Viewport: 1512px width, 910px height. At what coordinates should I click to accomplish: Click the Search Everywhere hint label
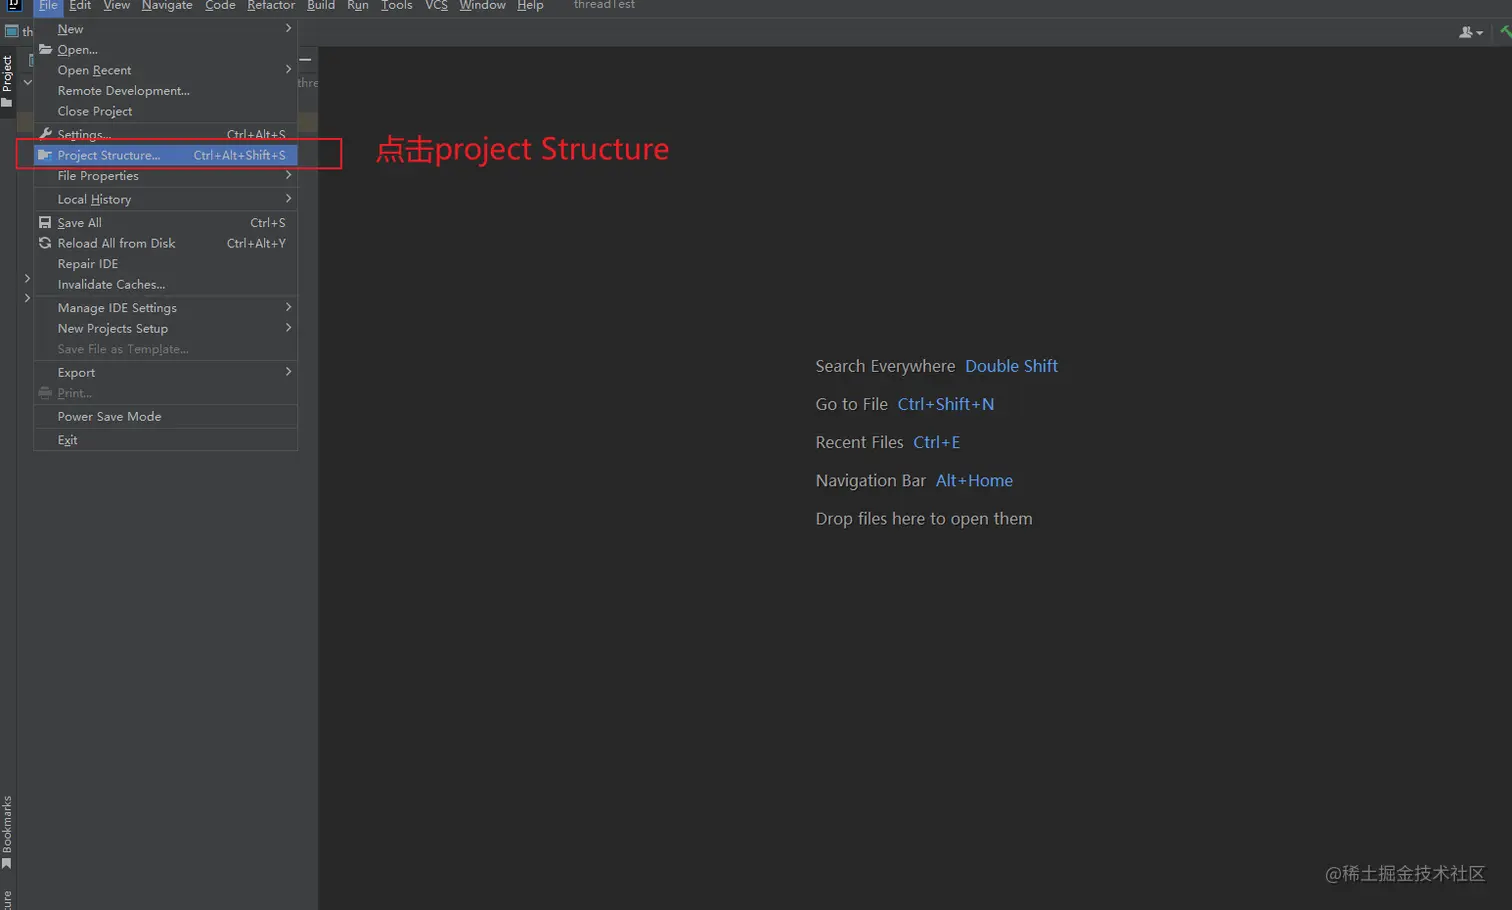[885, 366]
